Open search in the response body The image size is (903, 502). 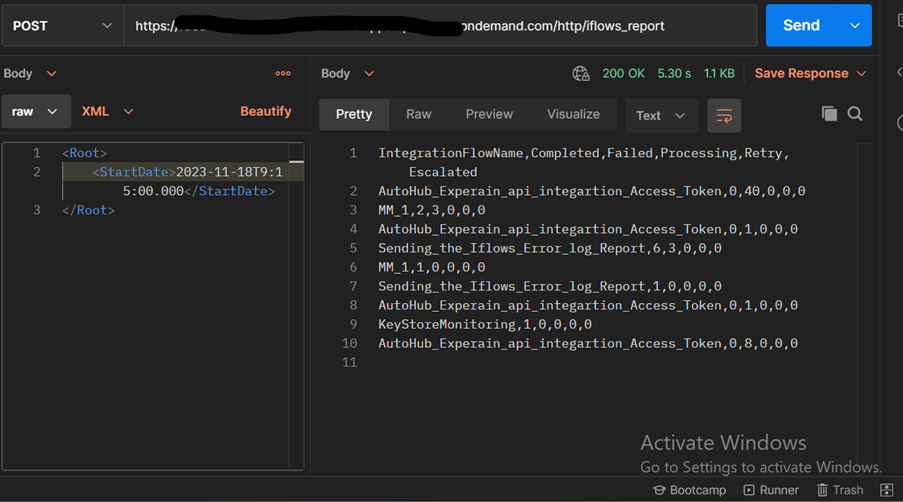click(x=855, y=113)
